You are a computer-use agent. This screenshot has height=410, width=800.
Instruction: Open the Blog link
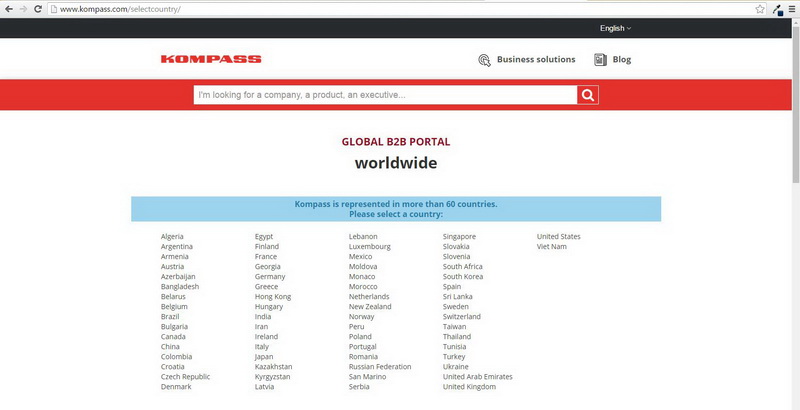(621, 60)
